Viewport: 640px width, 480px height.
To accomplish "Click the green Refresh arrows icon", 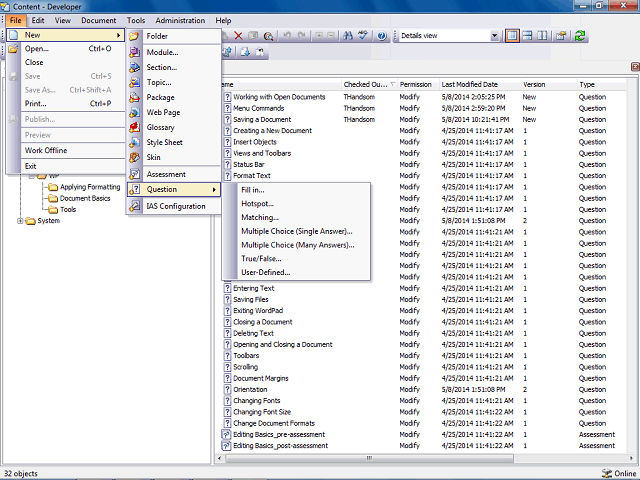I will click(580, 36).
